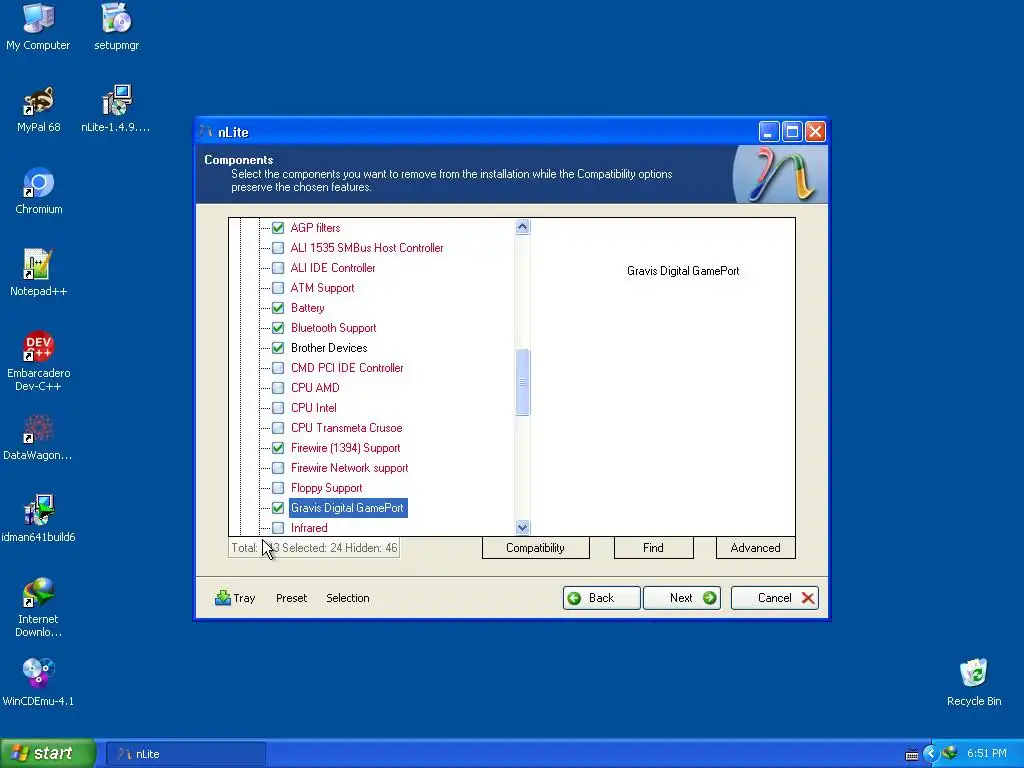Click Next to continue

tap(682, 598)
